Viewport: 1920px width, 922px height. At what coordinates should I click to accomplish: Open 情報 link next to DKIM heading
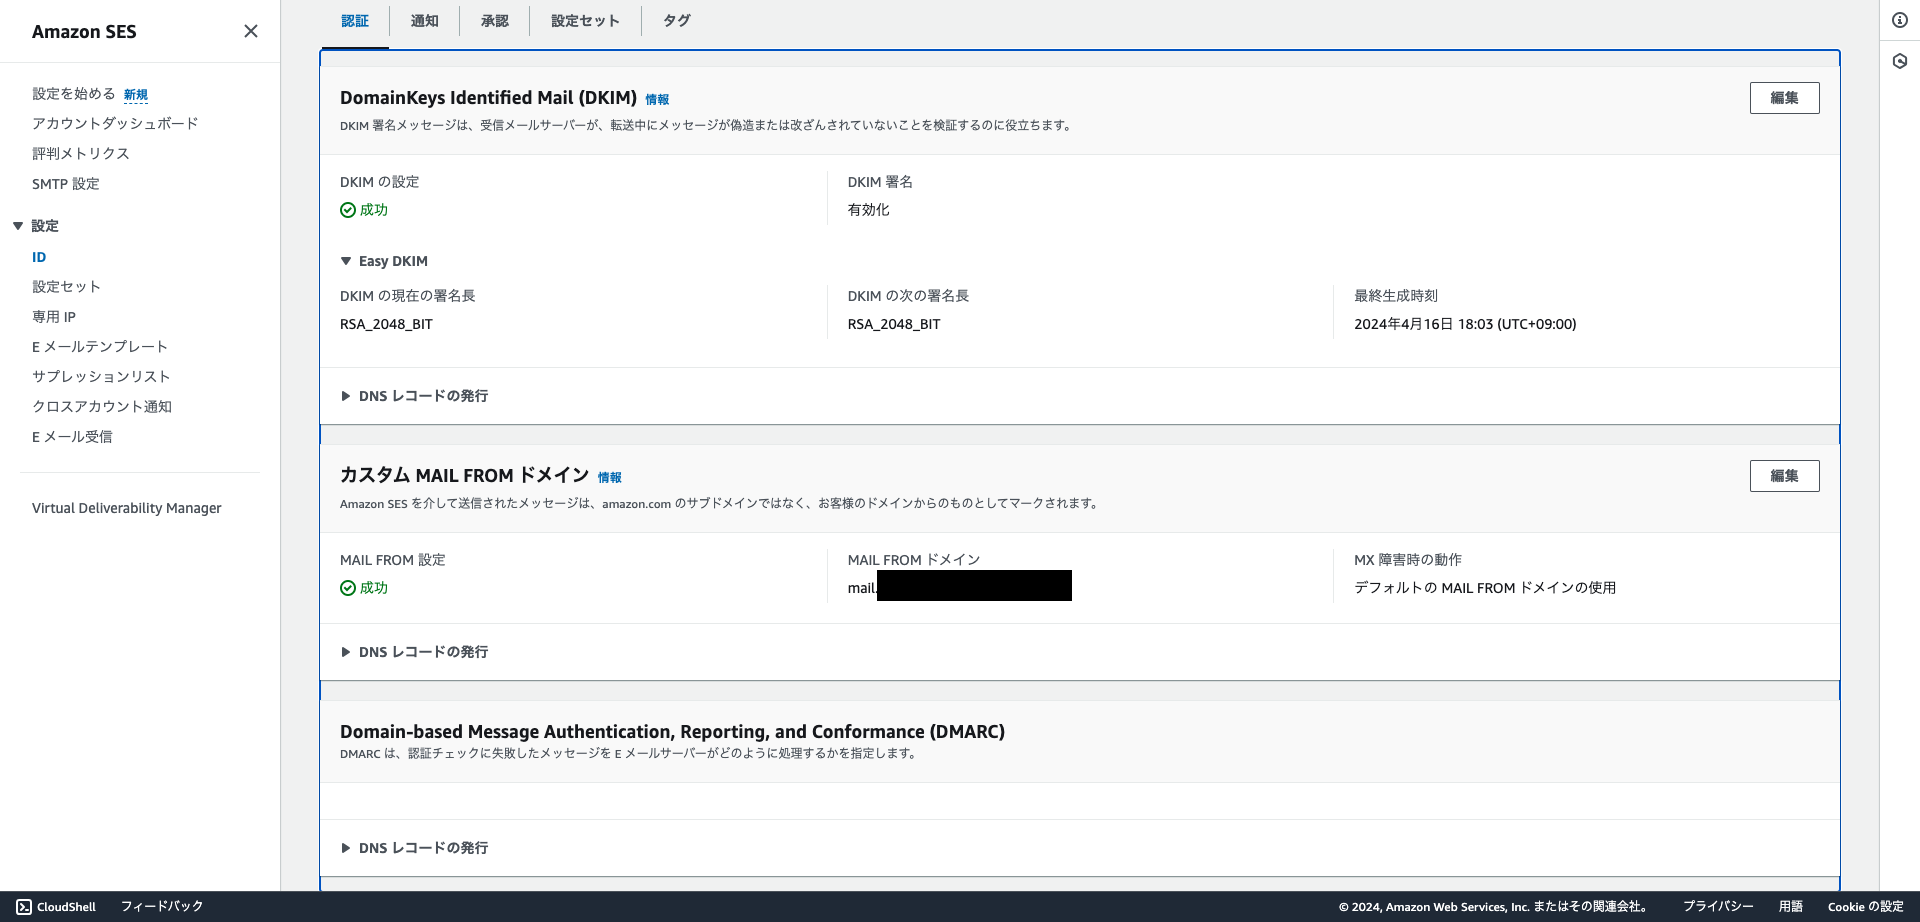coord(657,100)
